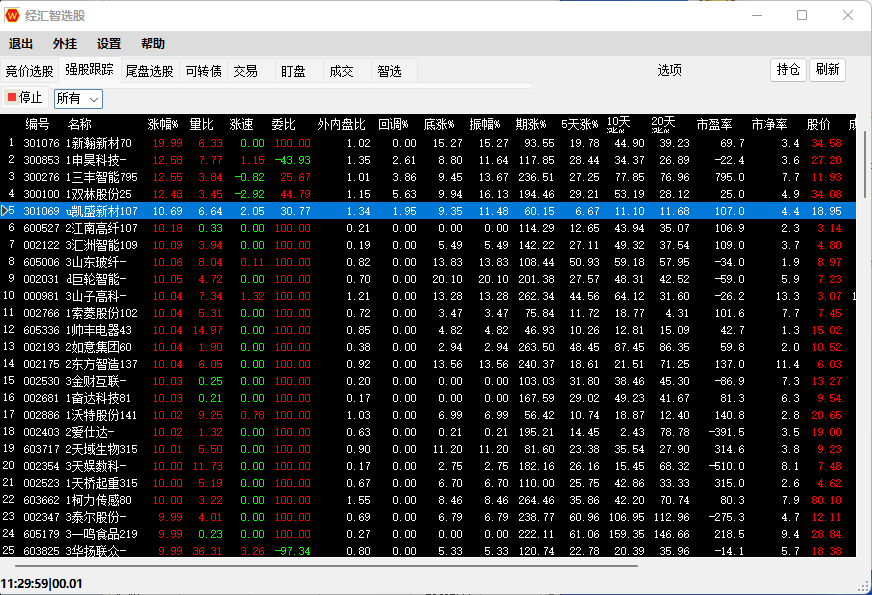This screenshot has height=595, width=872.
Task: Switch to the 尾盘选股 tab
Action: tap(150, 71)
